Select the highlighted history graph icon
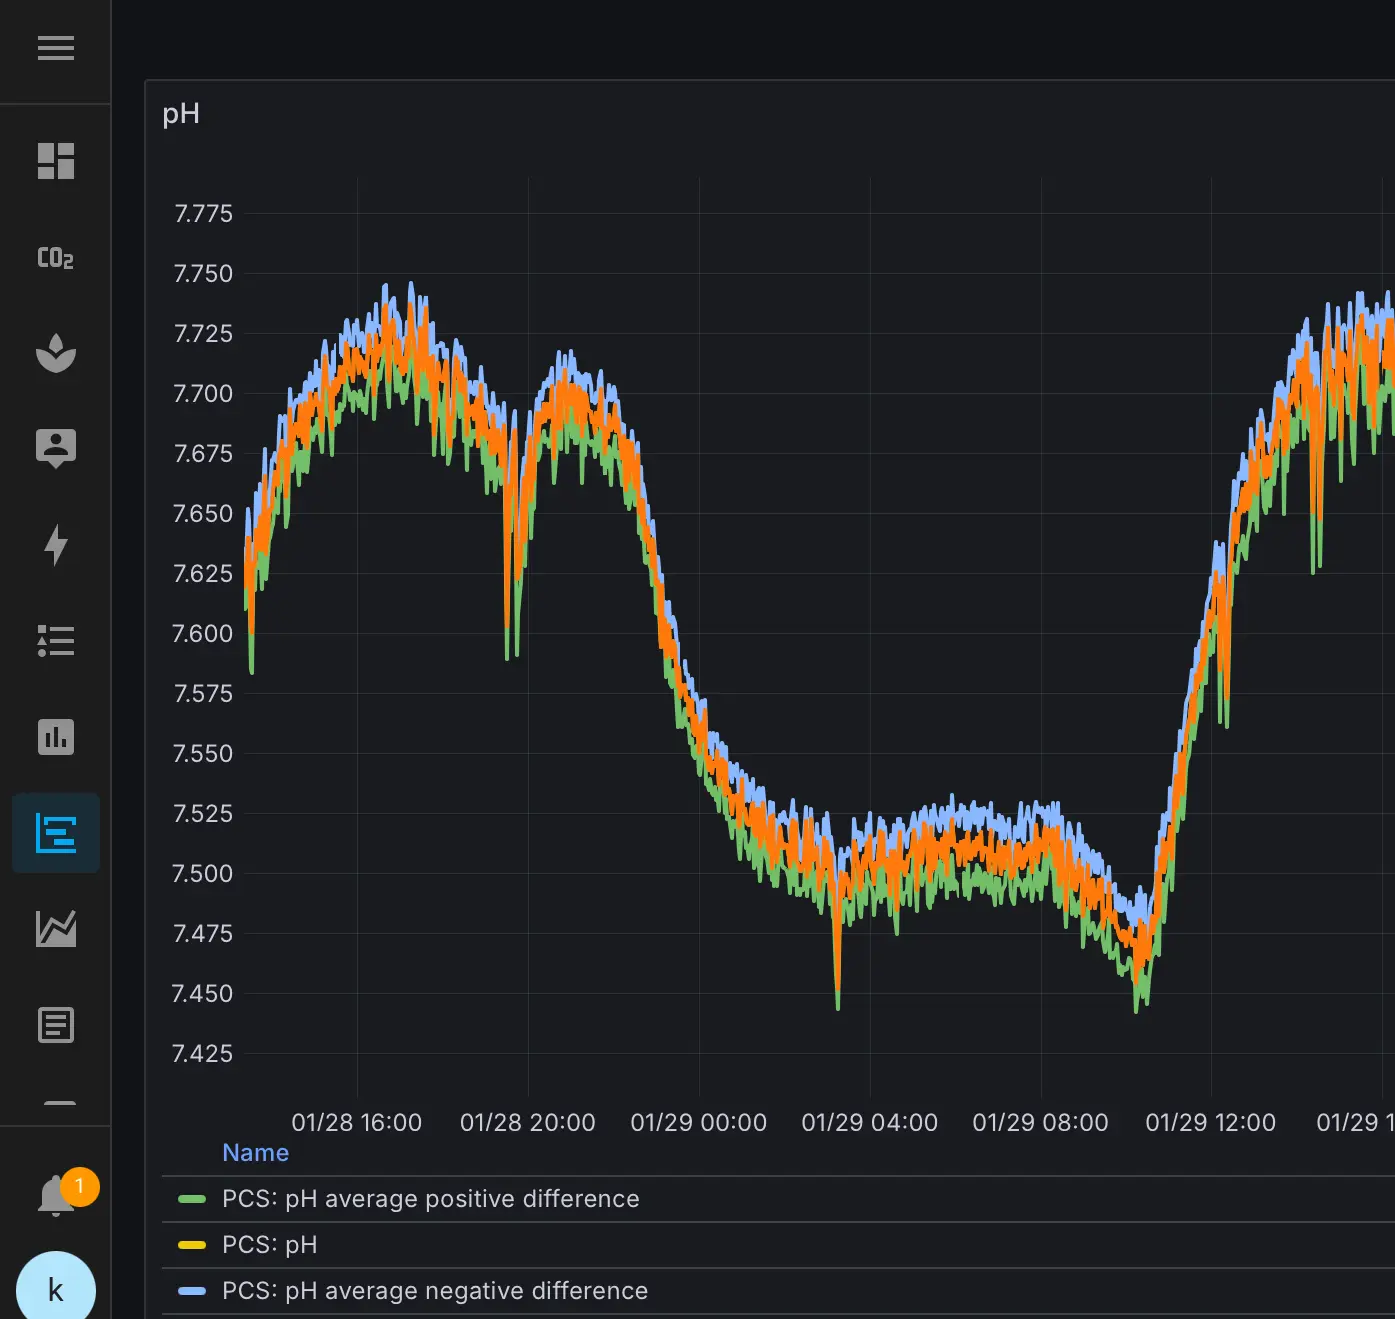This screenshot has height=1319, width=1395. pos(56,833)
